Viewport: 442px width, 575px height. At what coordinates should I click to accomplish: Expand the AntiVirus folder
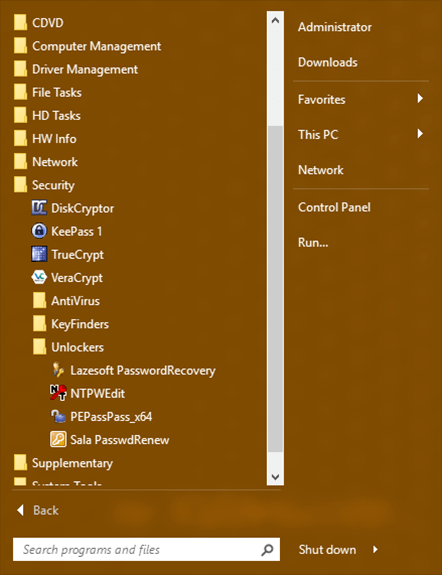coord(75,301)
